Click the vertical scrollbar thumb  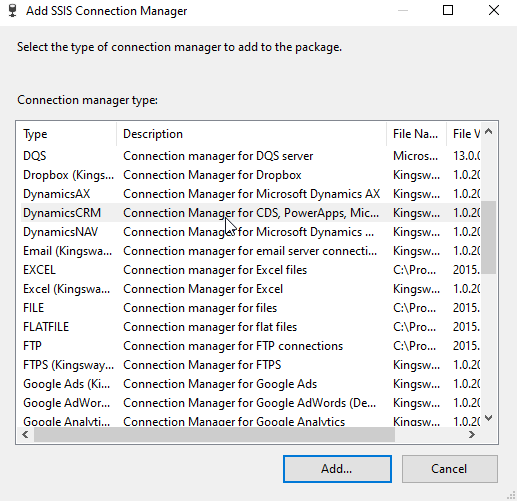point(489,237)
